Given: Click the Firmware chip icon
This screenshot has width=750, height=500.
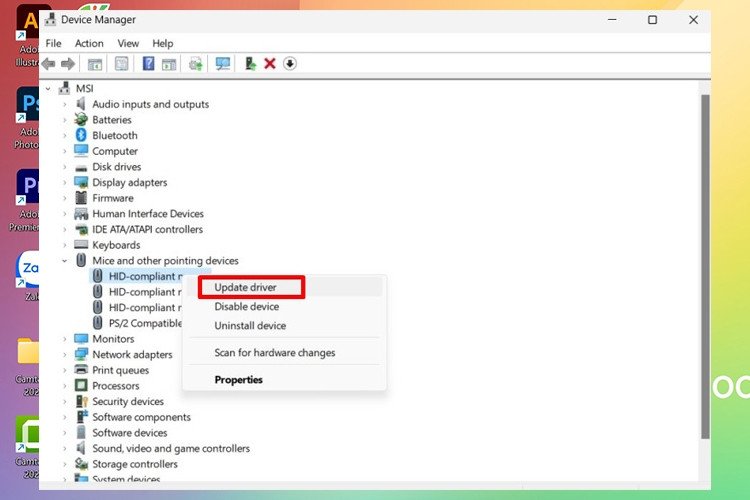Looking at the screenshot, I should 81,198.
